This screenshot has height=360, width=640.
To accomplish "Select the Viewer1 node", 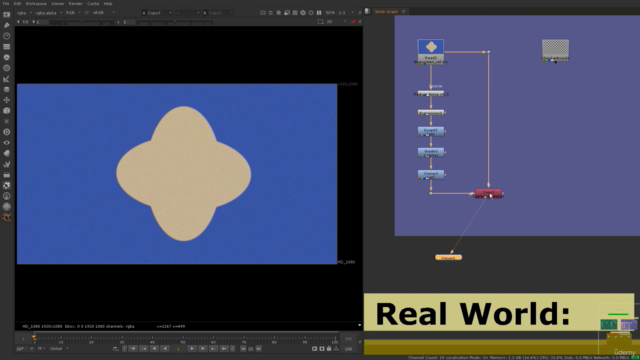I will (448, 258).
